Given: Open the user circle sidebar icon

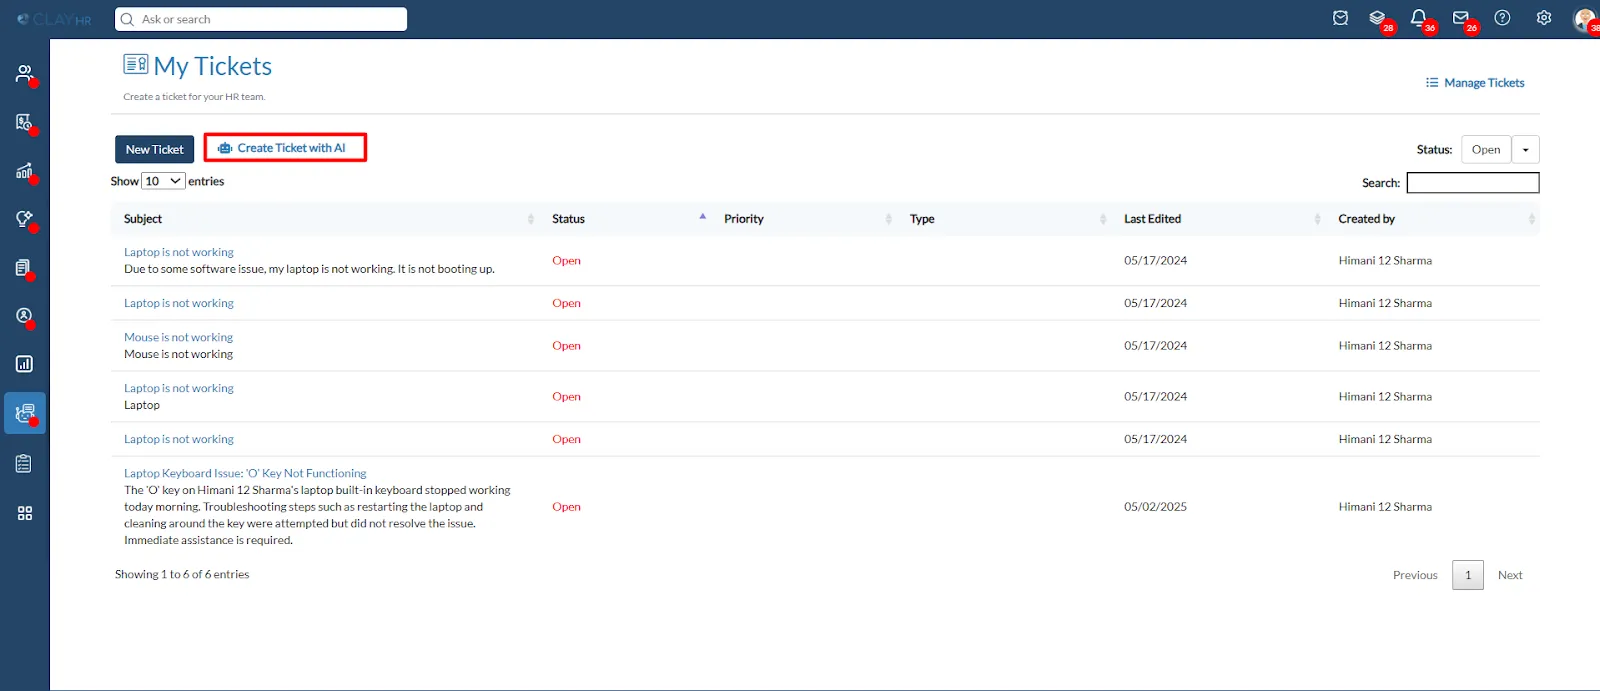Looking at the screenshot, I should click(25, 316).
